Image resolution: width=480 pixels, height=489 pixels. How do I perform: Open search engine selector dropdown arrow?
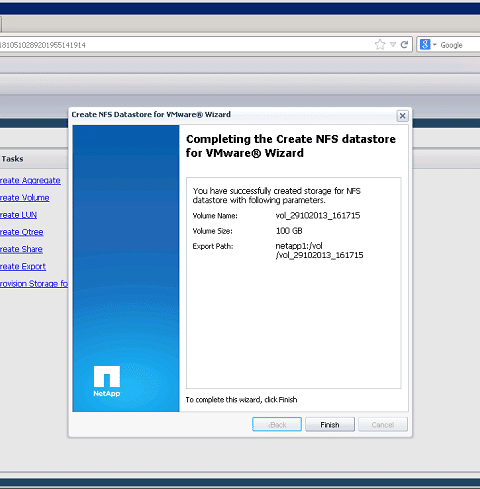point(435,44)
